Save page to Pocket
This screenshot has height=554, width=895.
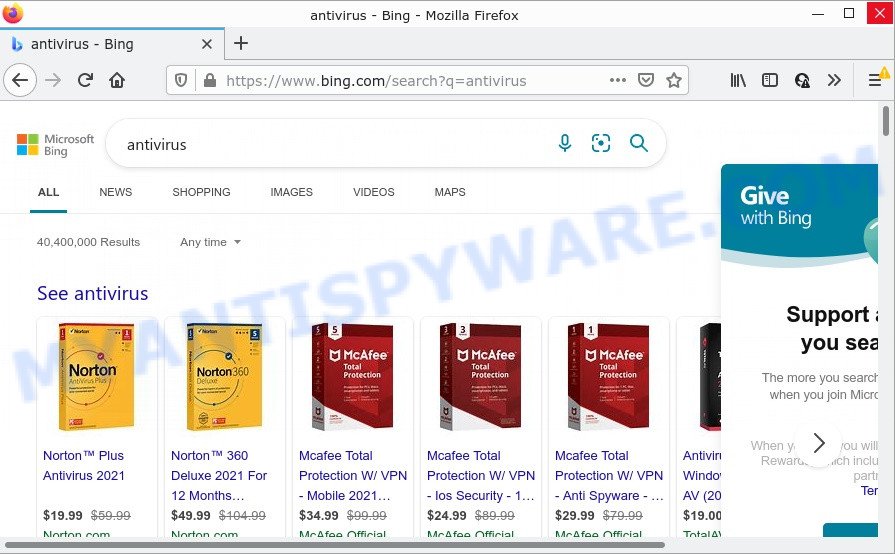(x=646, y=80)
